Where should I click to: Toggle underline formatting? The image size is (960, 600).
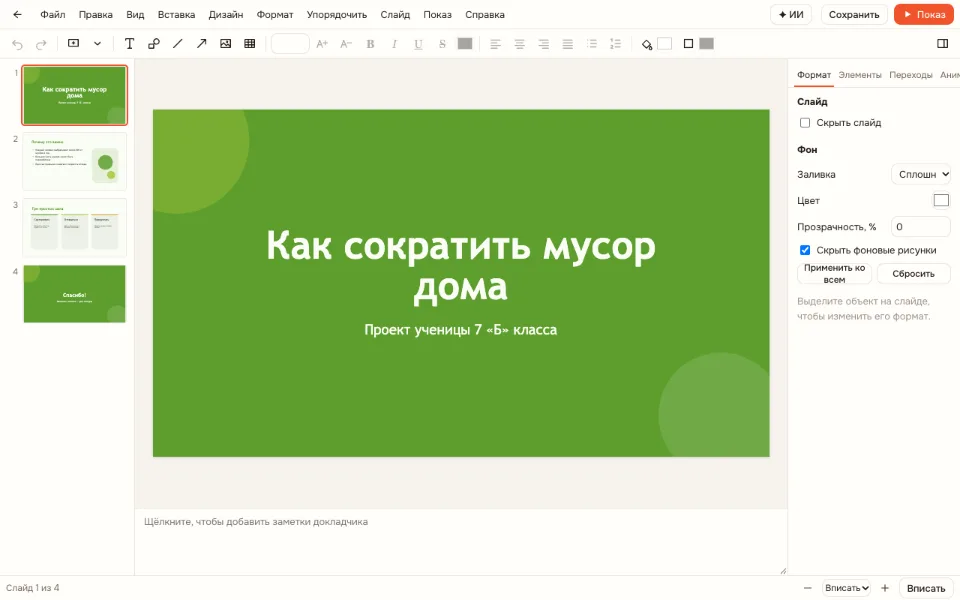418,44
